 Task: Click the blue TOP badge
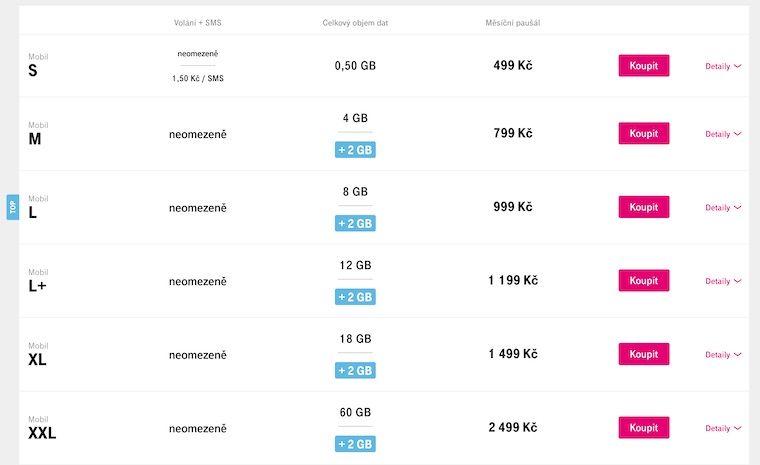point(13,207)
